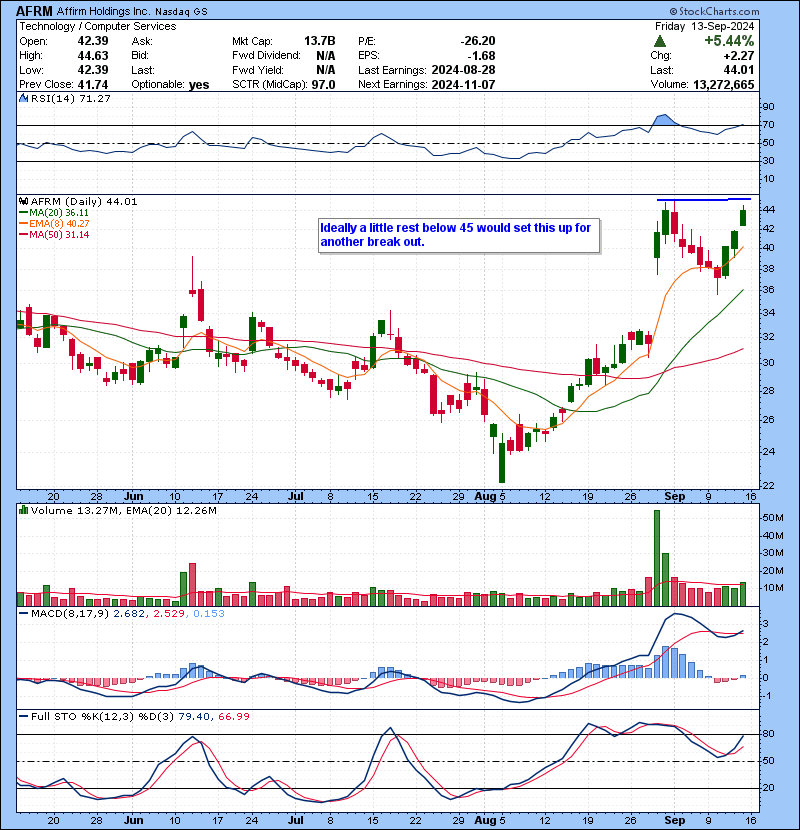Click the Mkt Cap 13.7B value
The height and width of the screenshot is (830, 800).
(319, 41)
